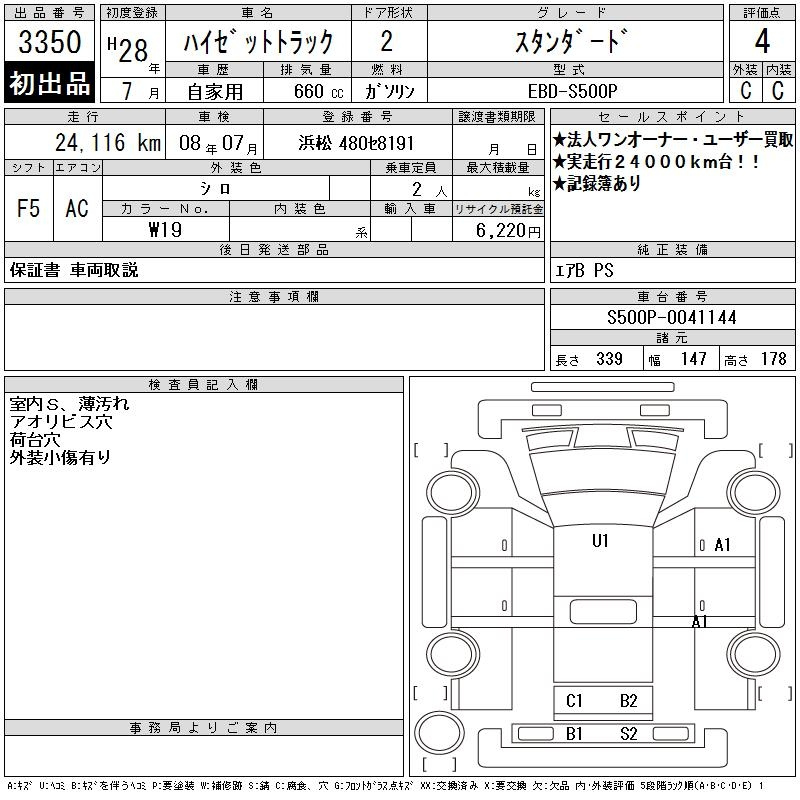Select the overall score 4 box

762,42
